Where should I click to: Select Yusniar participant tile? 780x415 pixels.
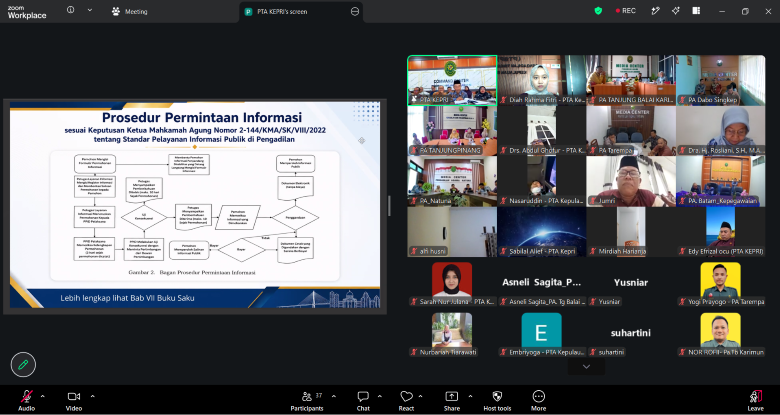click(x=631, y=283)
